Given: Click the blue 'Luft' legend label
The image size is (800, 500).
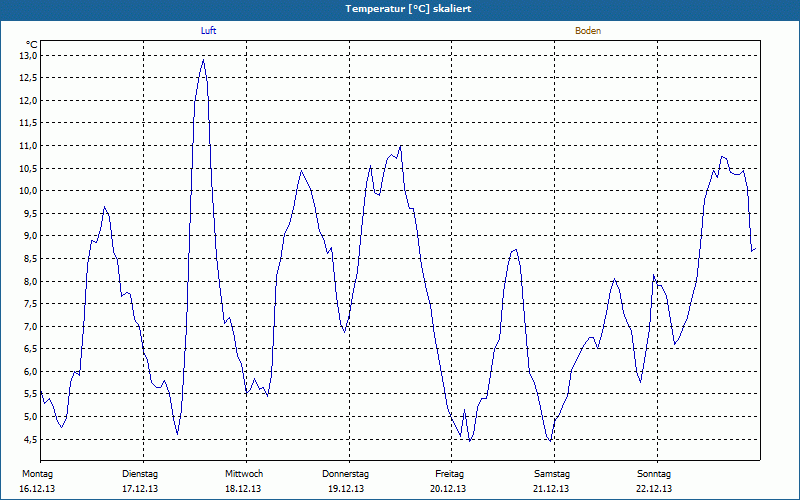Looking at the screenshot, I should 208,31.
